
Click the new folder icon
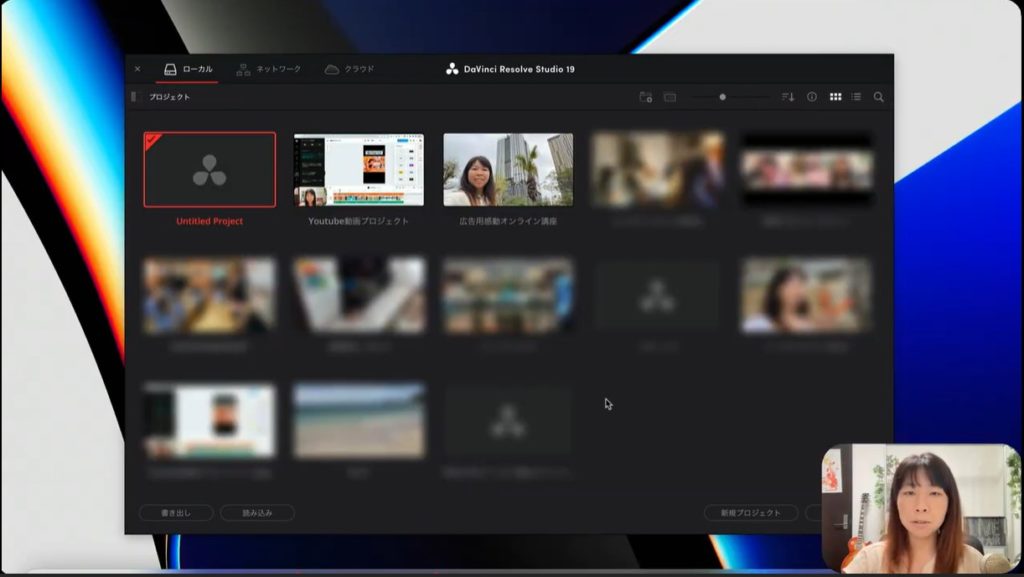(645, 97)
